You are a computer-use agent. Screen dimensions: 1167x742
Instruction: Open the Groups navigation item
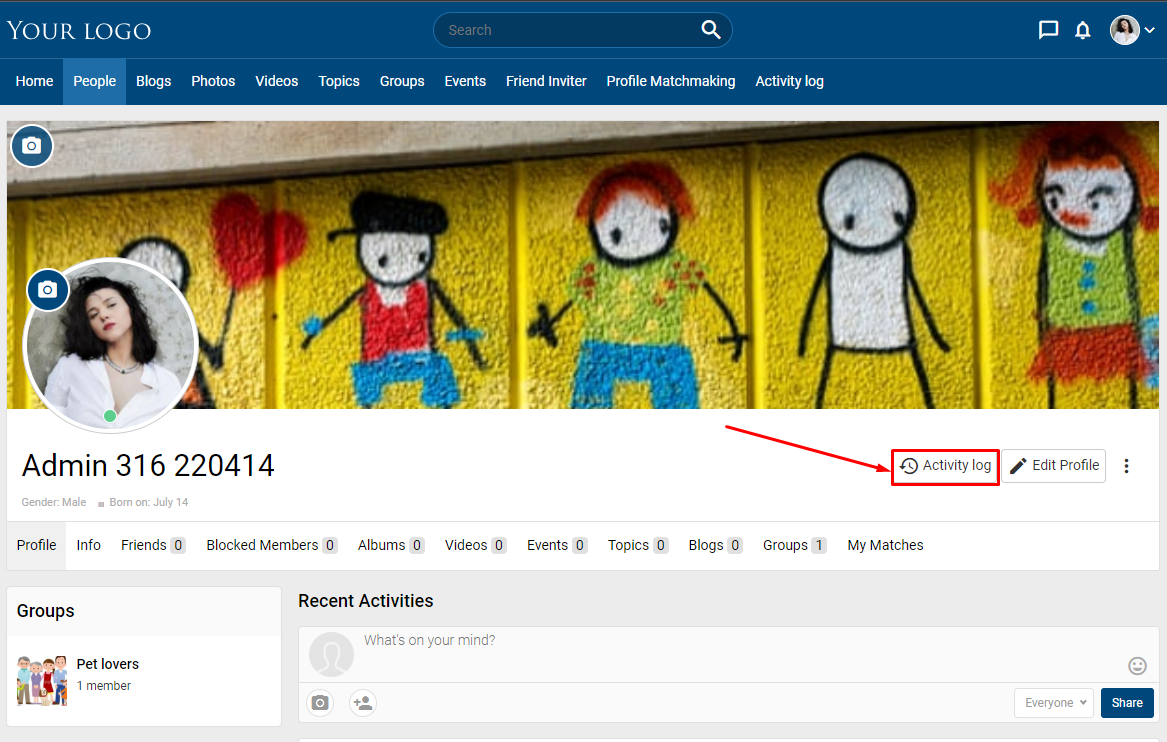(x=402, y=81)
